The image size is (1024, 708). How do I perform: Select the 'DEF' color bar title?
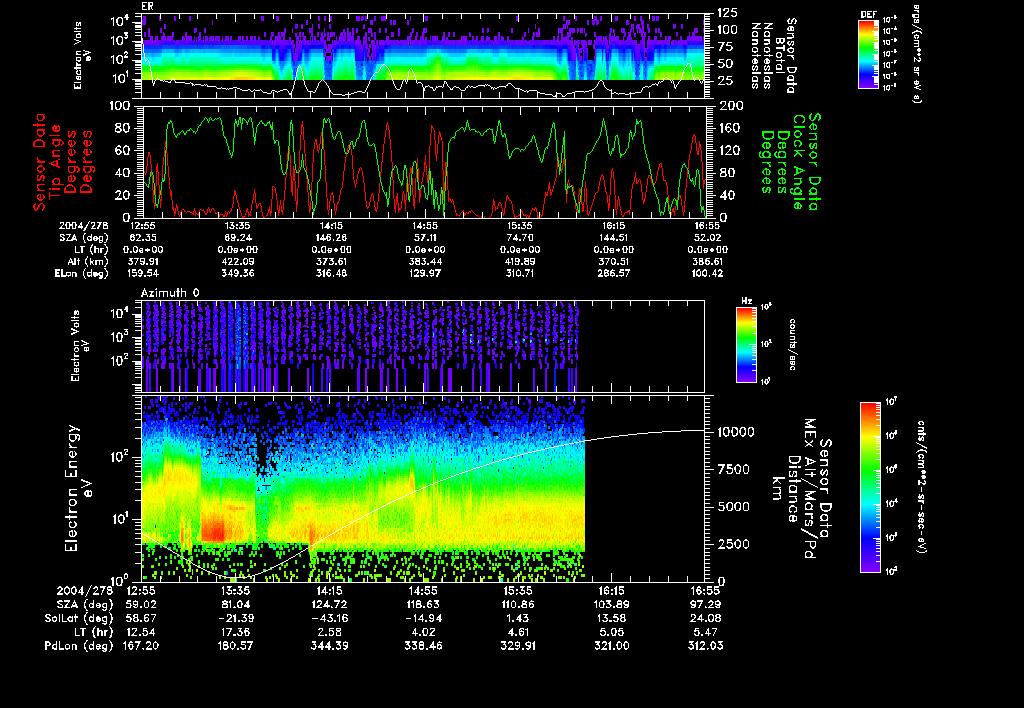pos(868,14)
